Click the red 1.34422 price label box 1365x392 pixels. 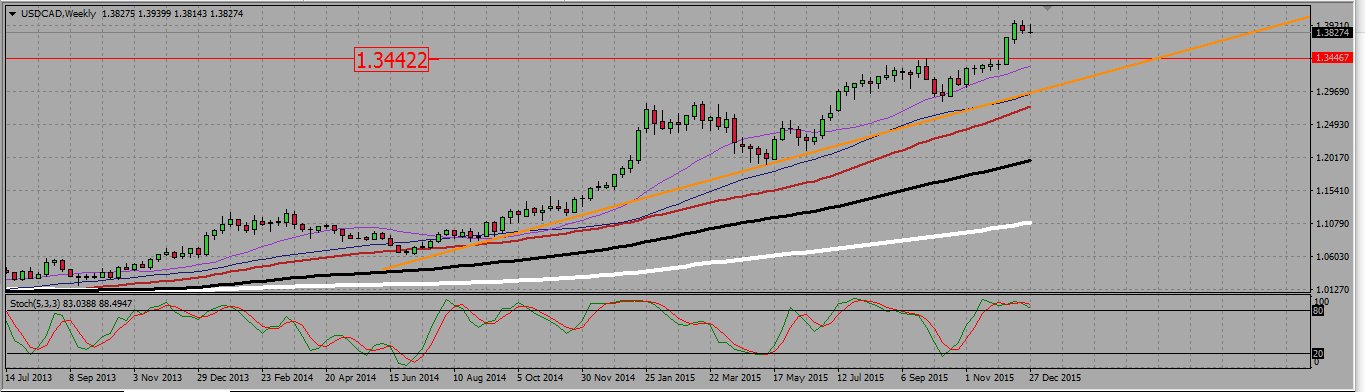pyautogui.click(x=391, y=60)
